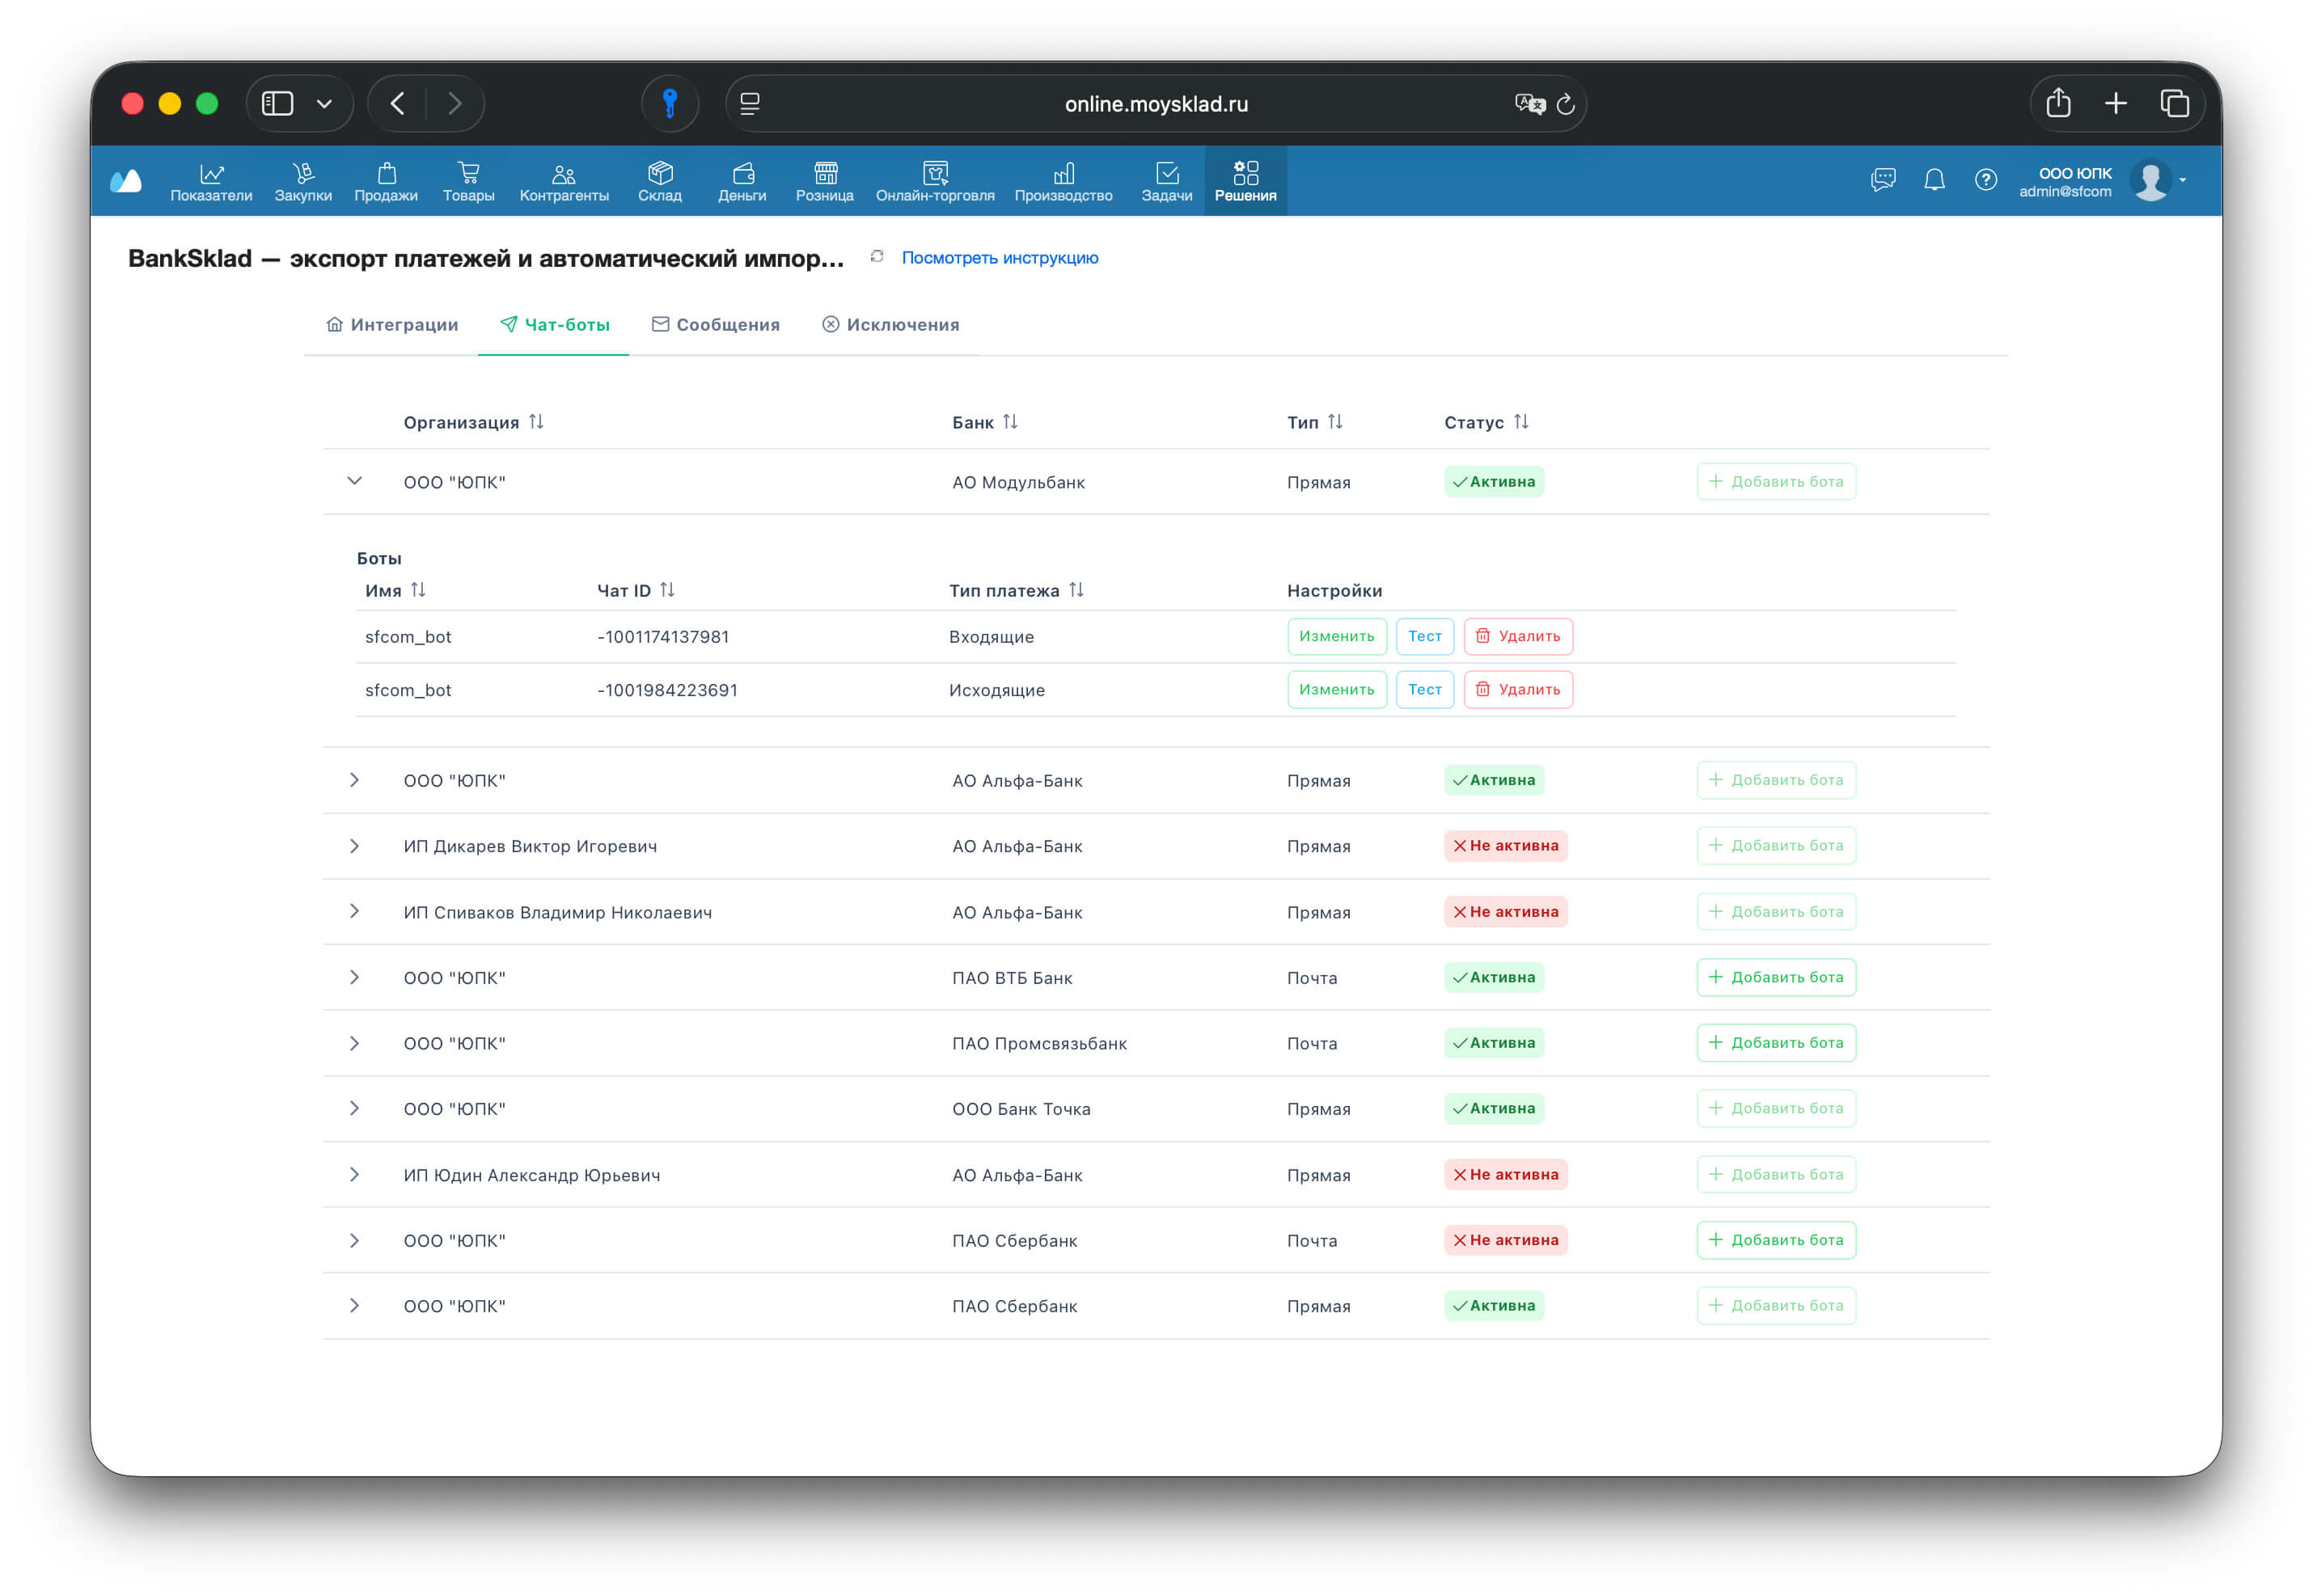The width and height of the screenshot is (2313, 1596).
Task: Select the Чат-боты tab
Action: tap(554, 325)
